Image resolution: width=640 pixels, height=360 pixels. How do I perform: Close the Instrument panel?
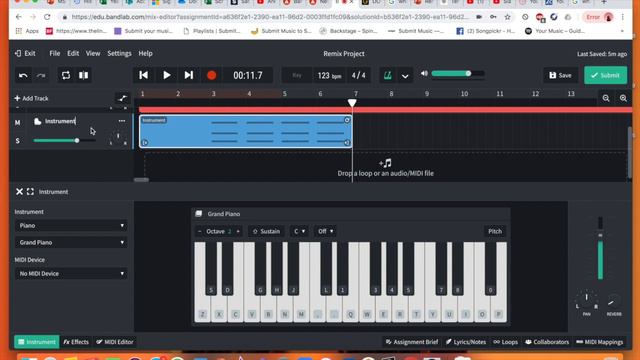tap(19, 192)
